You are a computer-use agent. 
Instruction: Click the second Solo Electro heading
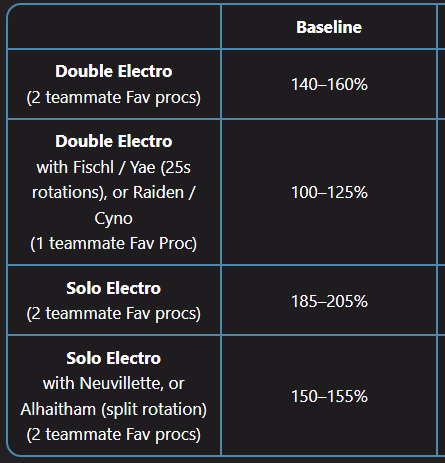(x=114, y=358)
